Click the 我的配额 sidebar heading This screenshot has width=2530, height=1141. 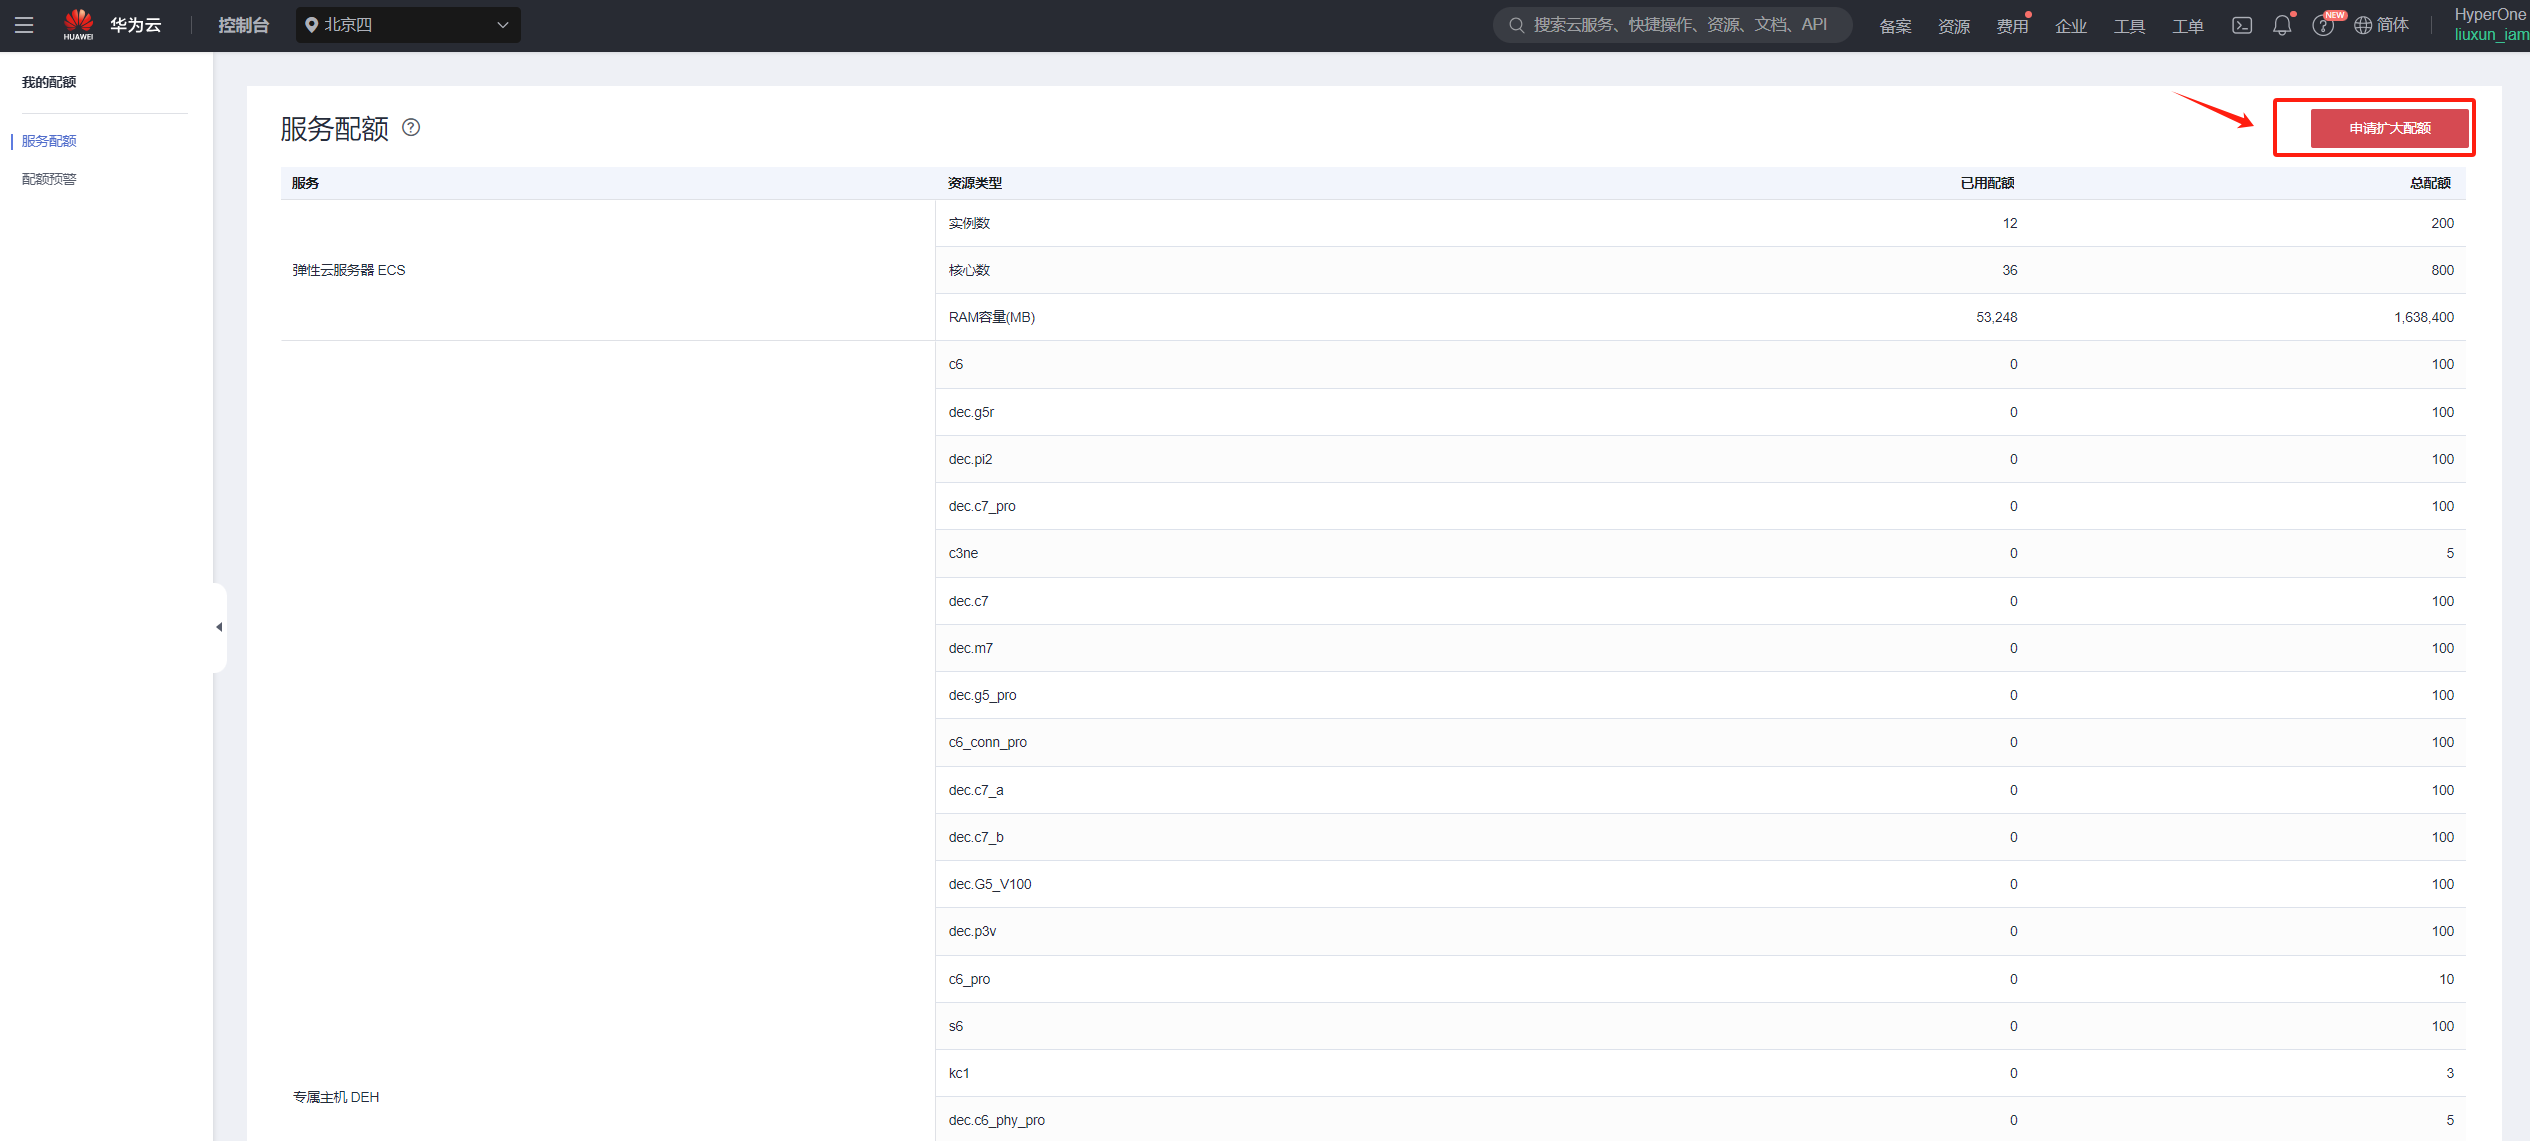tap(49, 82)
